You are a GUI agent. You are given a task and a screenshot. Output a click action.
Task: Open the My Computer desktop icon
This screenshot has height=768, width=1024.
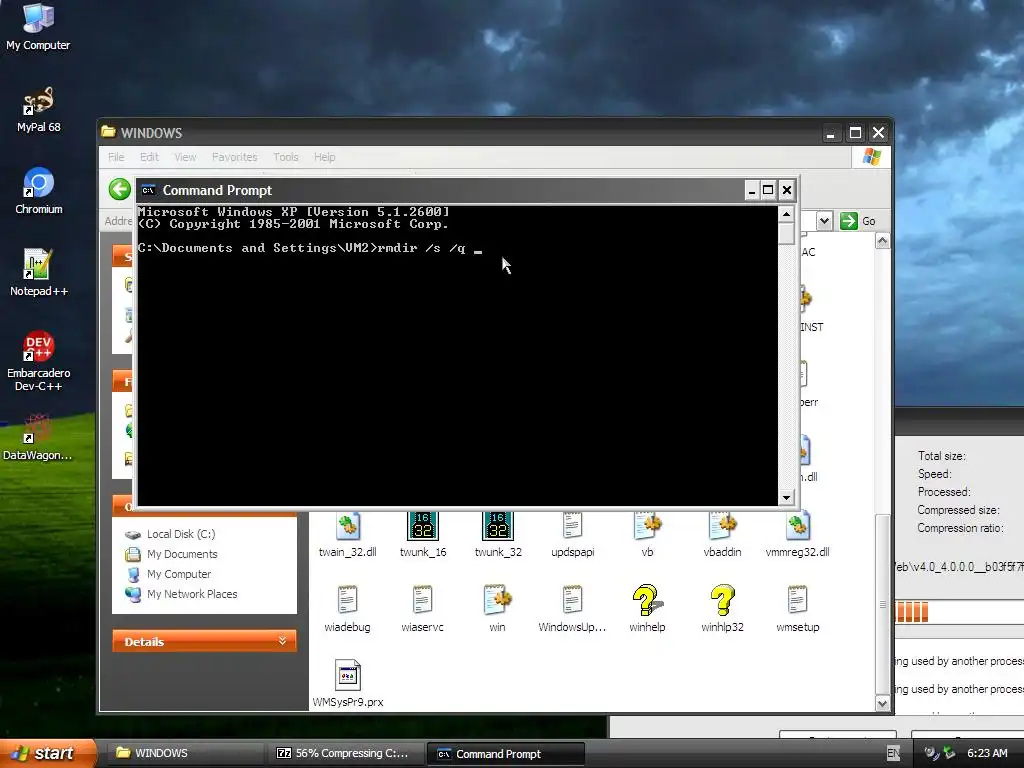point(38,26)
